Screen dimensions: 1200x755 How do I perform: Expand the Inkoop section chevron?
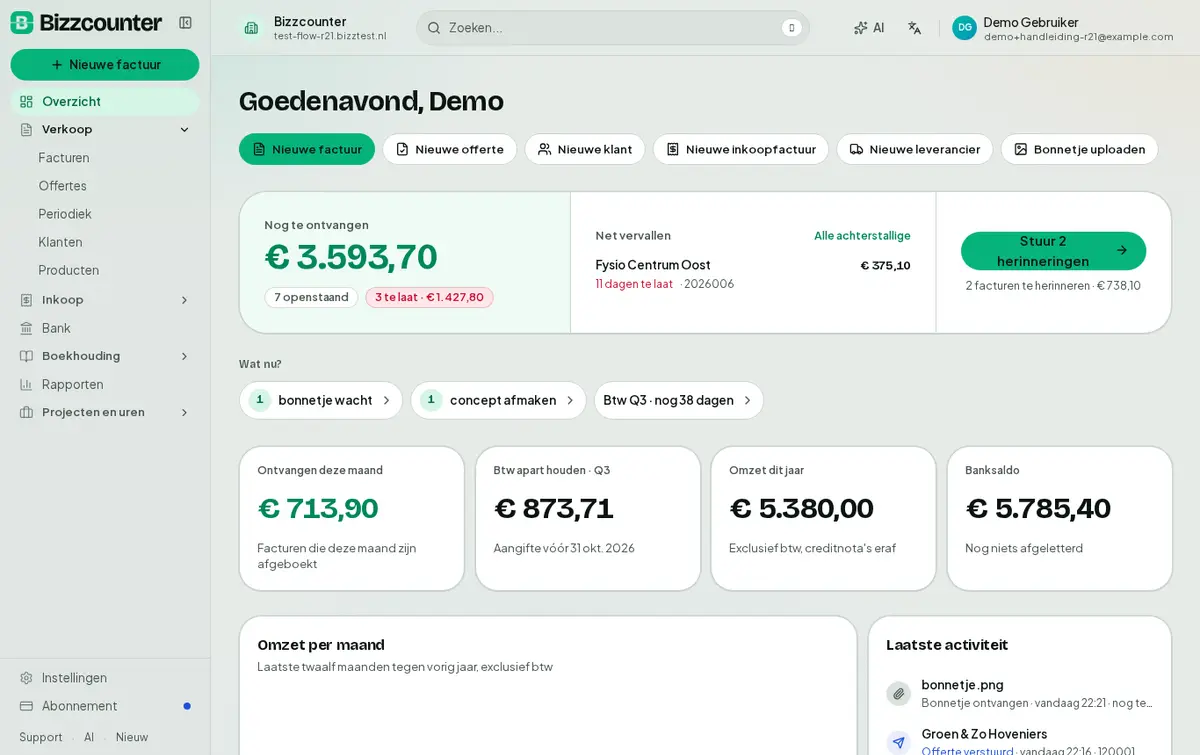[x=184, y=300]
